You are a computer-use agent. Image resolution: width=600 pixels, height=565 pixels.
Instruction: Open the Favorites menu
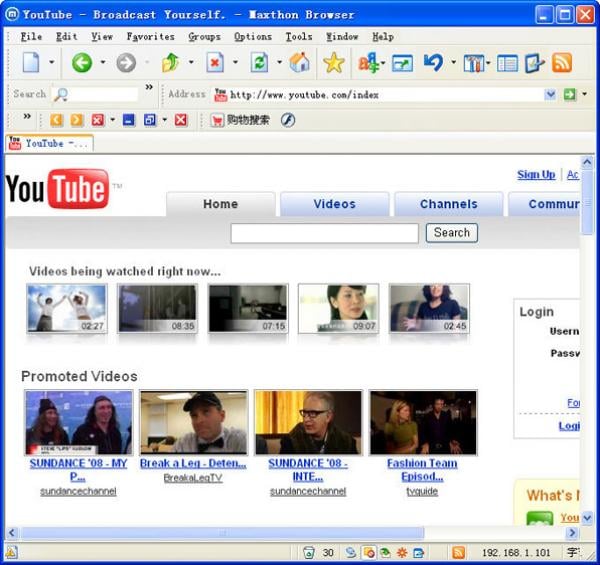pyautogui.click(x=150, y=36)
